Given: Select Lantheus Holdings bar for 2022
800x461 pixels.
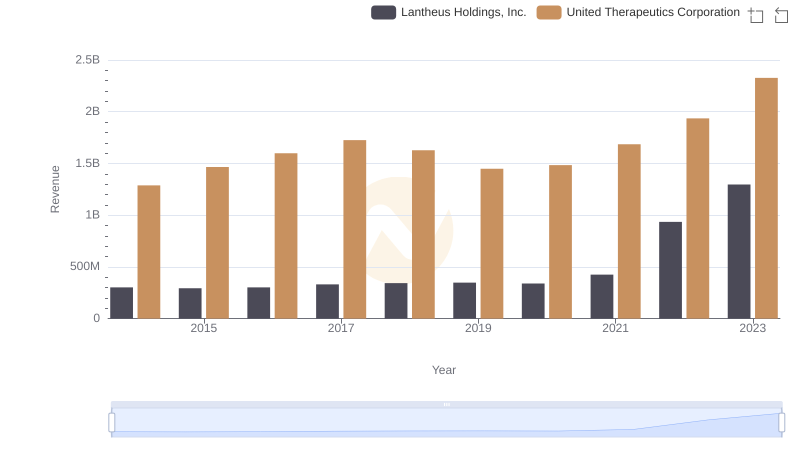Looking at the screenshot, I should coord(670,270).
